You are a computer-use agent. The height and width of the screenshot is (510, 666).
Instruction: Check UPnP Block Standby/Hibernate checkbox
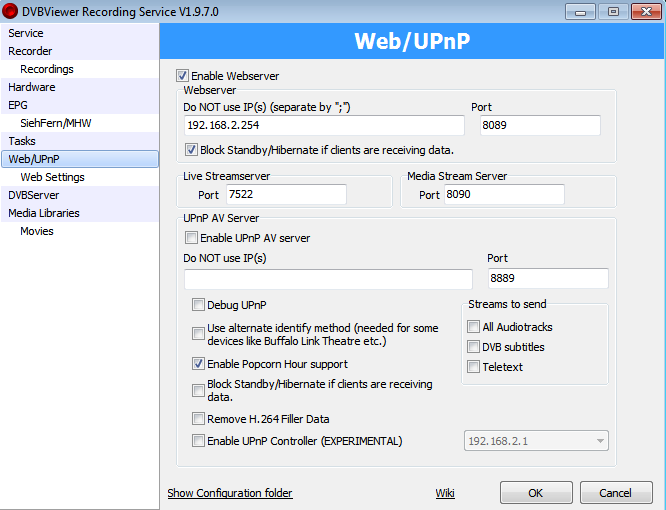(x=198, y=390)
